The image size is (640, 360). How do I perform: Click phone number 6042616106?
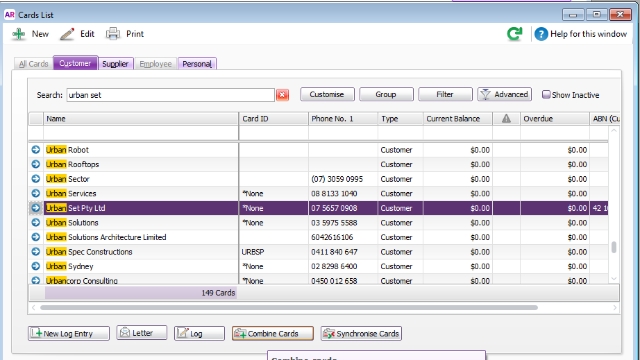(332, 237)
